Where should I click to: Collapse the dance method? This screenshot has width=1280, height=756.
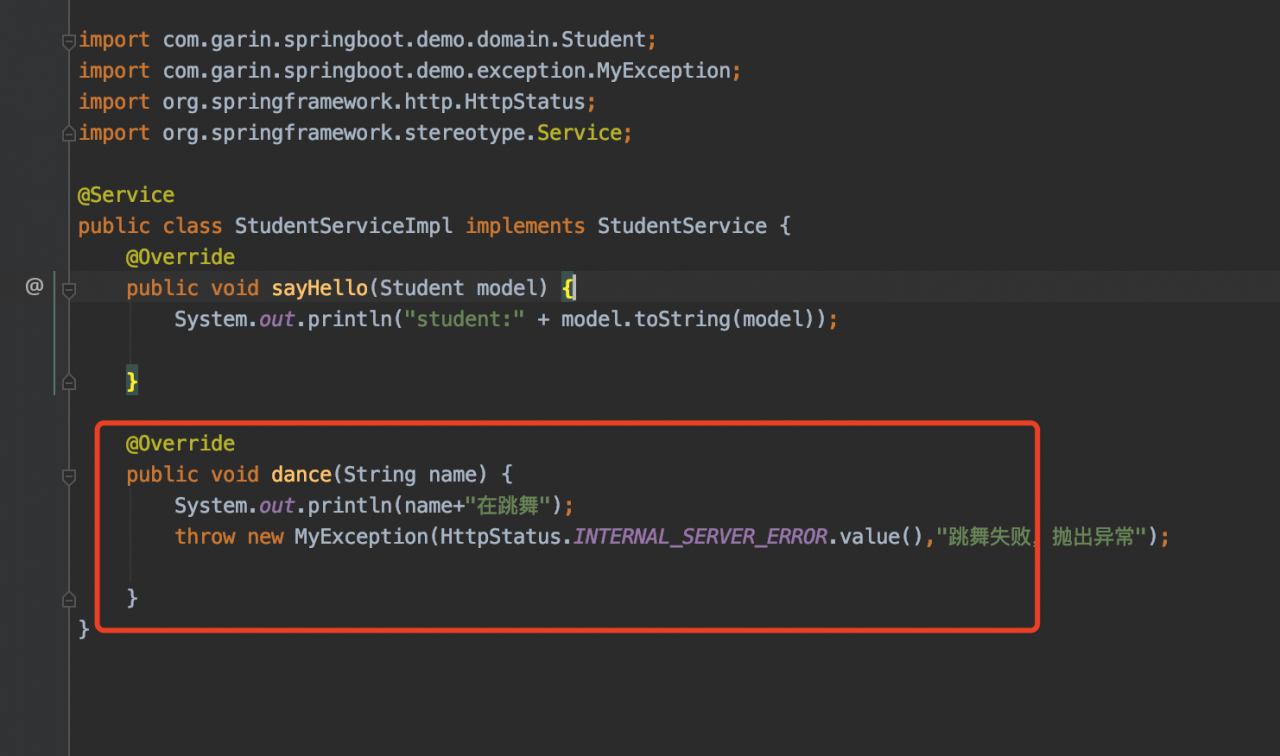click(68, 476)
